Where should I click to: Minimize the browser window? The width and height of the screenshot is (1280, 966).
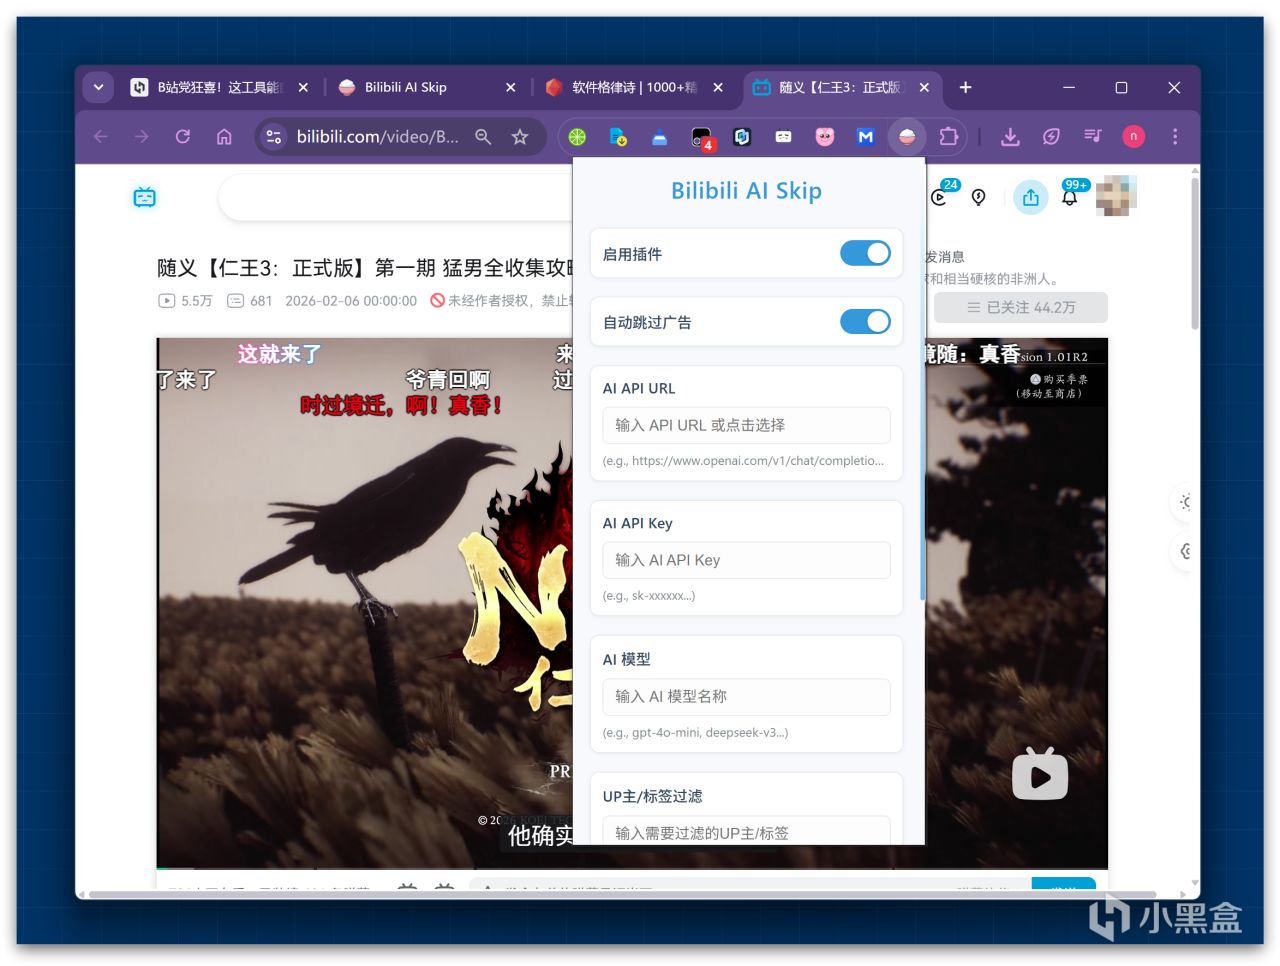1069,88
